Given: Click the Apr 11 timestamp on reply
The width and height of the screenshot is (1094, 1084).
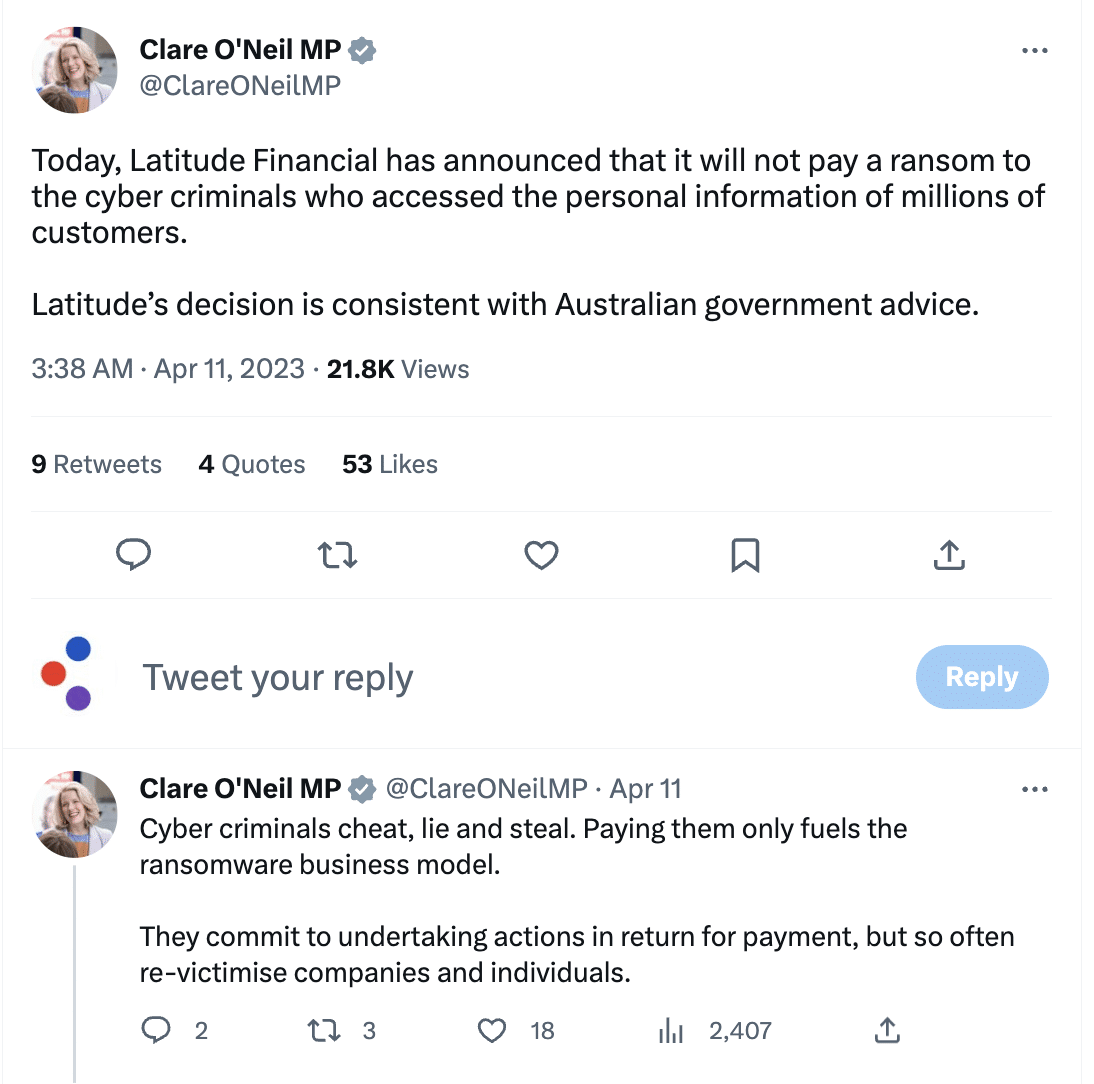Looking at the screenshot, I should (x=645, y=789).
